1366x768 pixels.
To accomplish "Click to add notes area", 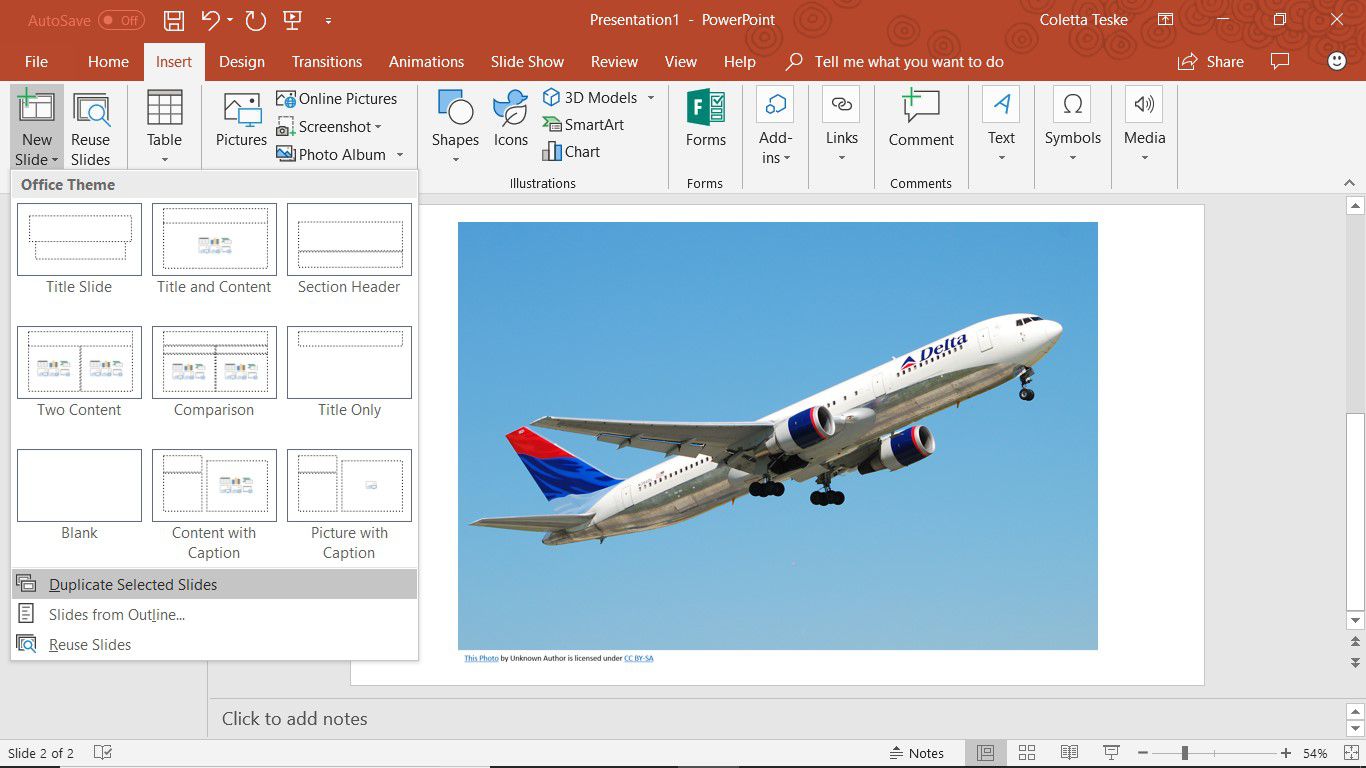I will coord(777,719).
